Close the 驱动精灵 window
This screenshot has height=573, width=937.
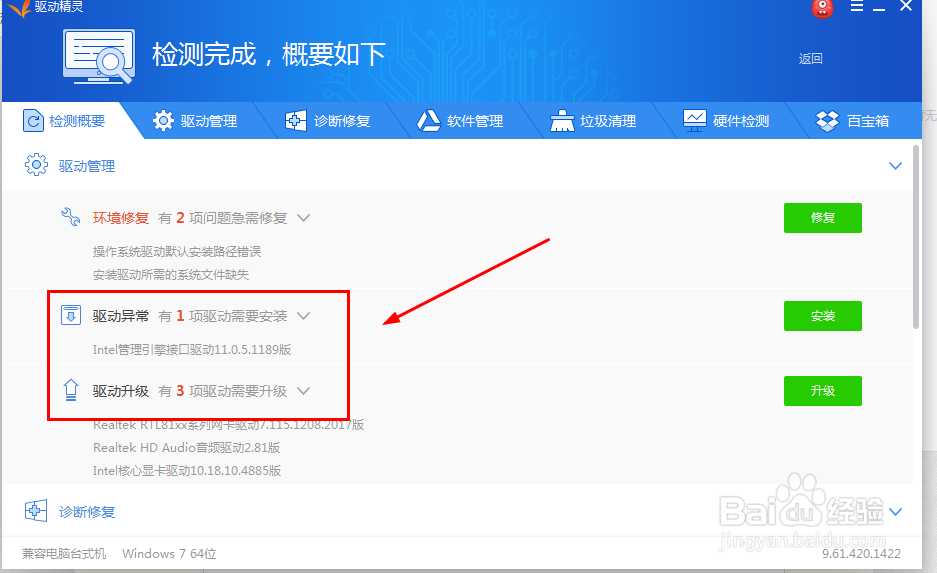tap(906, 7)
